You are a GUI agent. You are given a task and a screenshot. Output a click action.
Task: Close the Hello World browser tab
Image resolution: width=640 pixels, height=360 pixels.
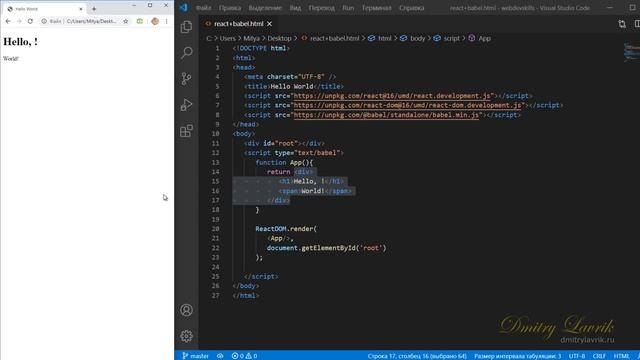(81, 9)
